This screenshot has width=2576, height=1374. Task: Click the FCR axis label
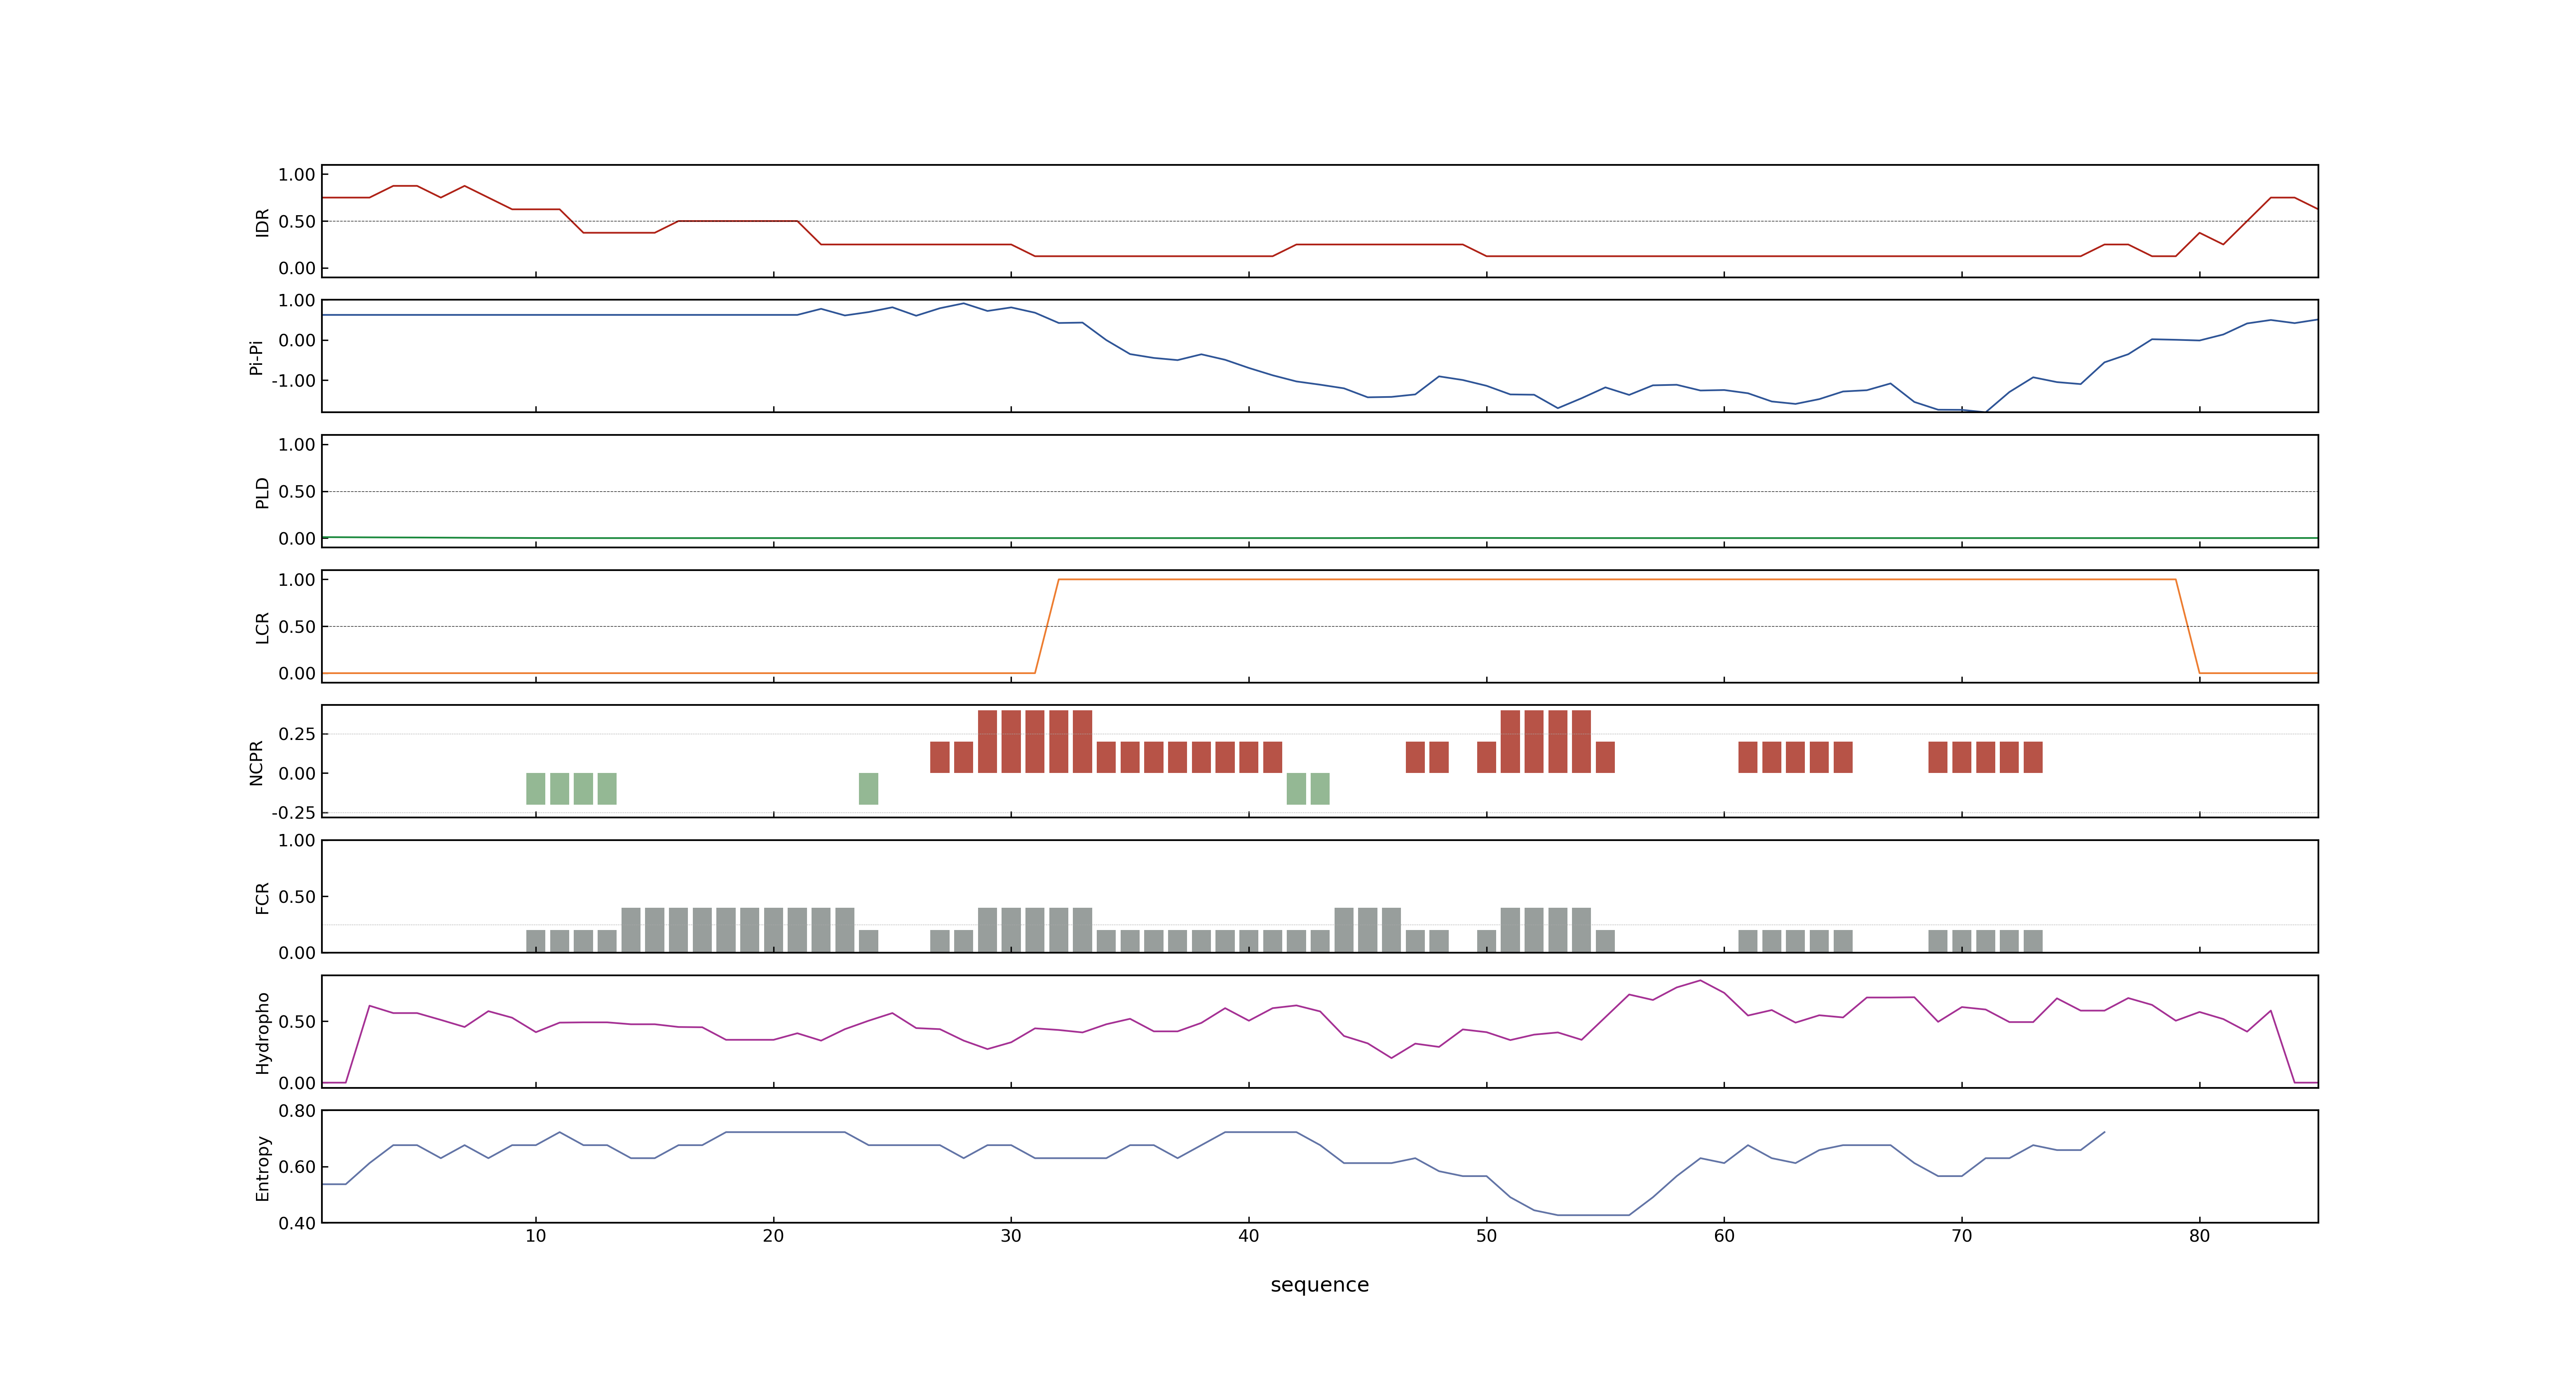click(262, 898)
